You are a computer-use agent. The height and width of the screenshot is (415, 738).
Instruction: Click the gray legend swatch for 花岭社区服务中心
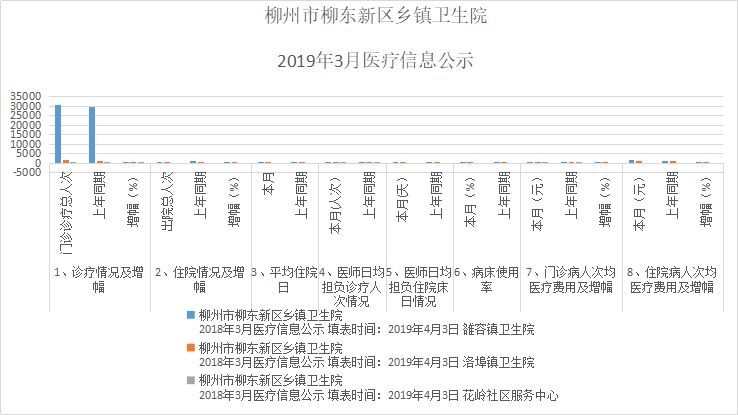191,381
